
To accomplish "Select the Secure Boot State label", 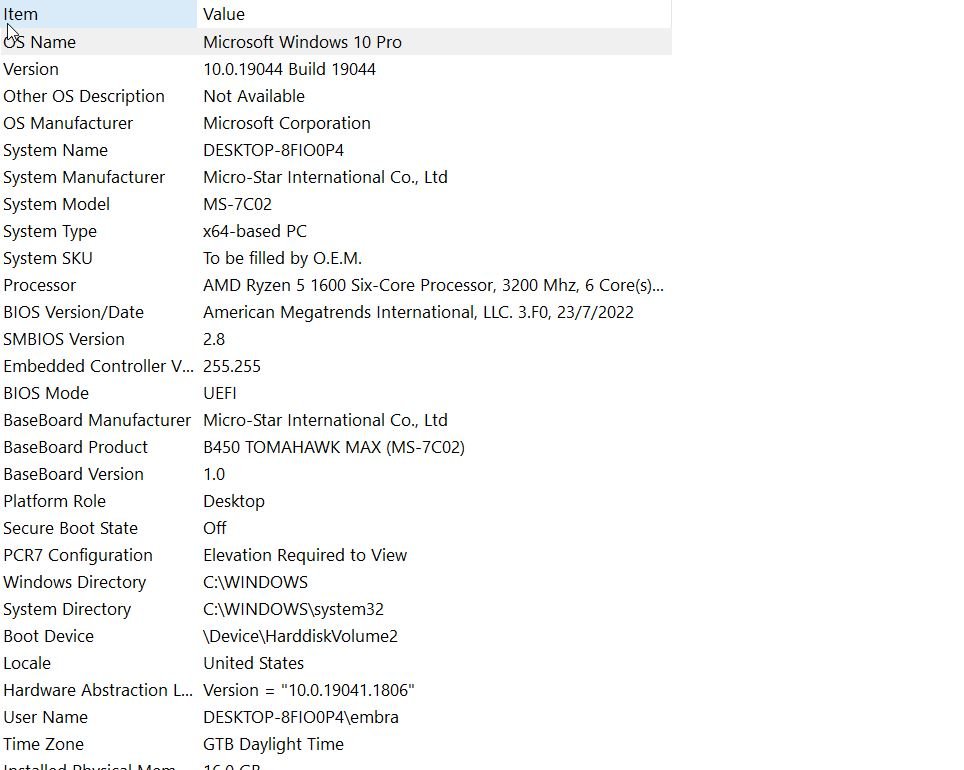I will pyautogui.click(x=71, y=529).
